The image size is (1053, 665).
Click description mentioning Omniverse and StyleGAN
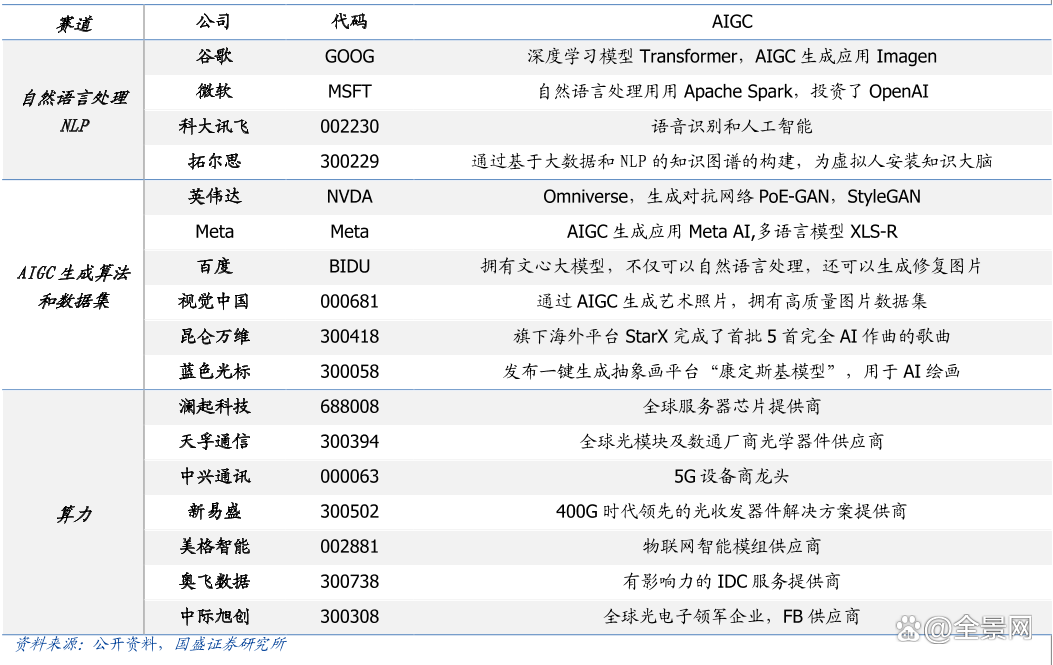point(732,197)
